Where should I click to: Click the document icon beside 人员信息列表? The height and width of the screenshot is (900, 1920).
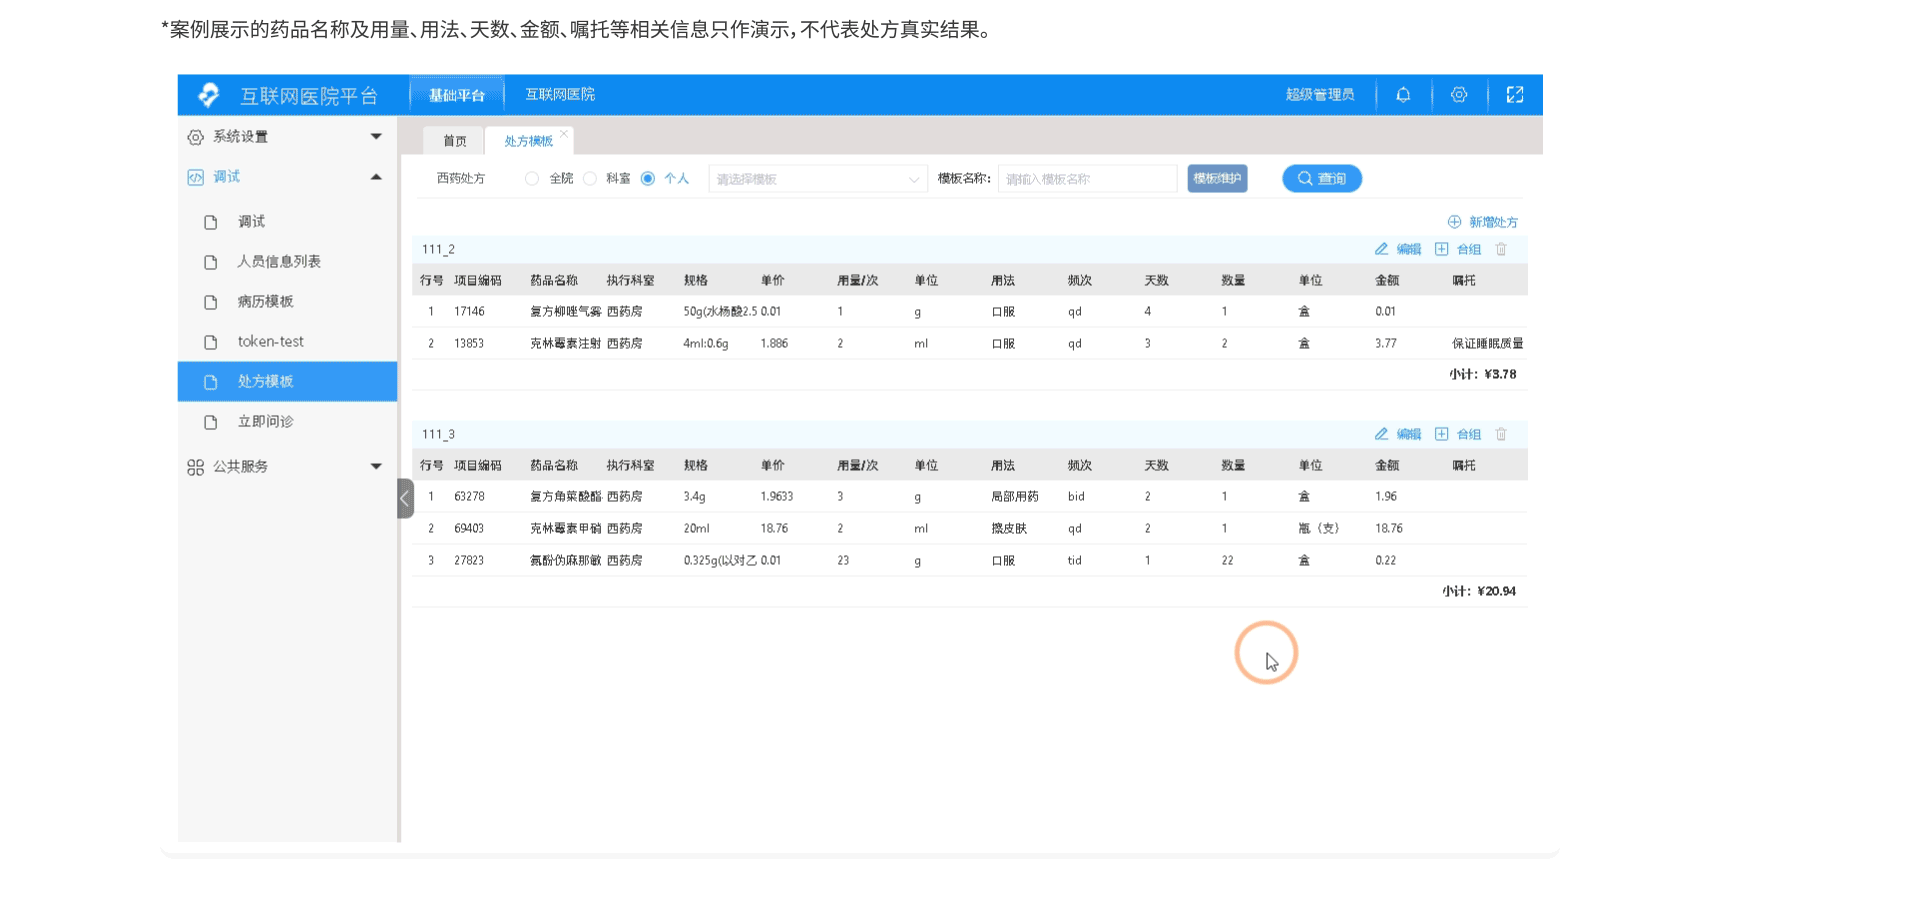click(210, 262)
